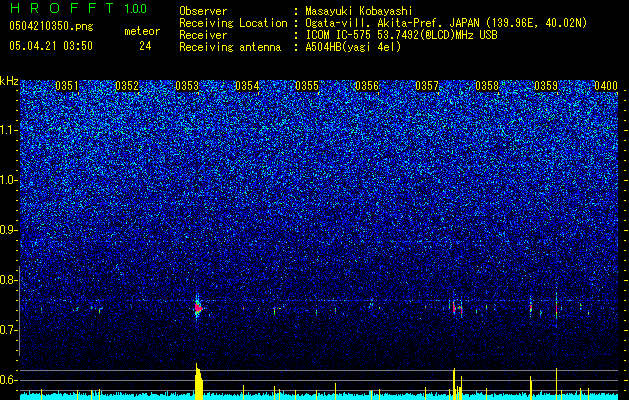
Task: Click the 0355 time marker
Action: click(x=307, y=86)
